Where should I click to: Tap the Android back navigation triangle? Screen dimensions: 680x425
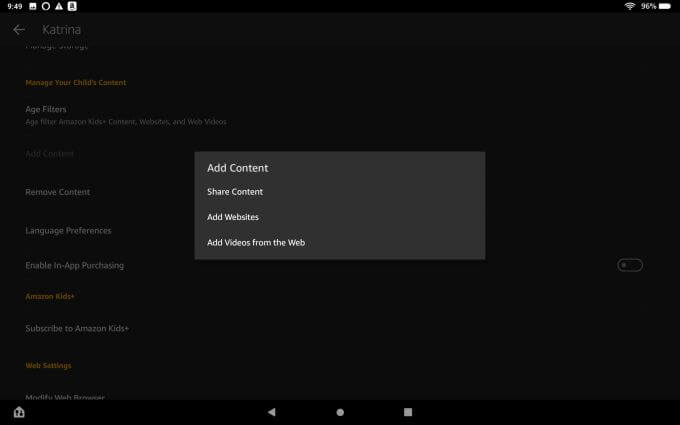click(271, 412)
